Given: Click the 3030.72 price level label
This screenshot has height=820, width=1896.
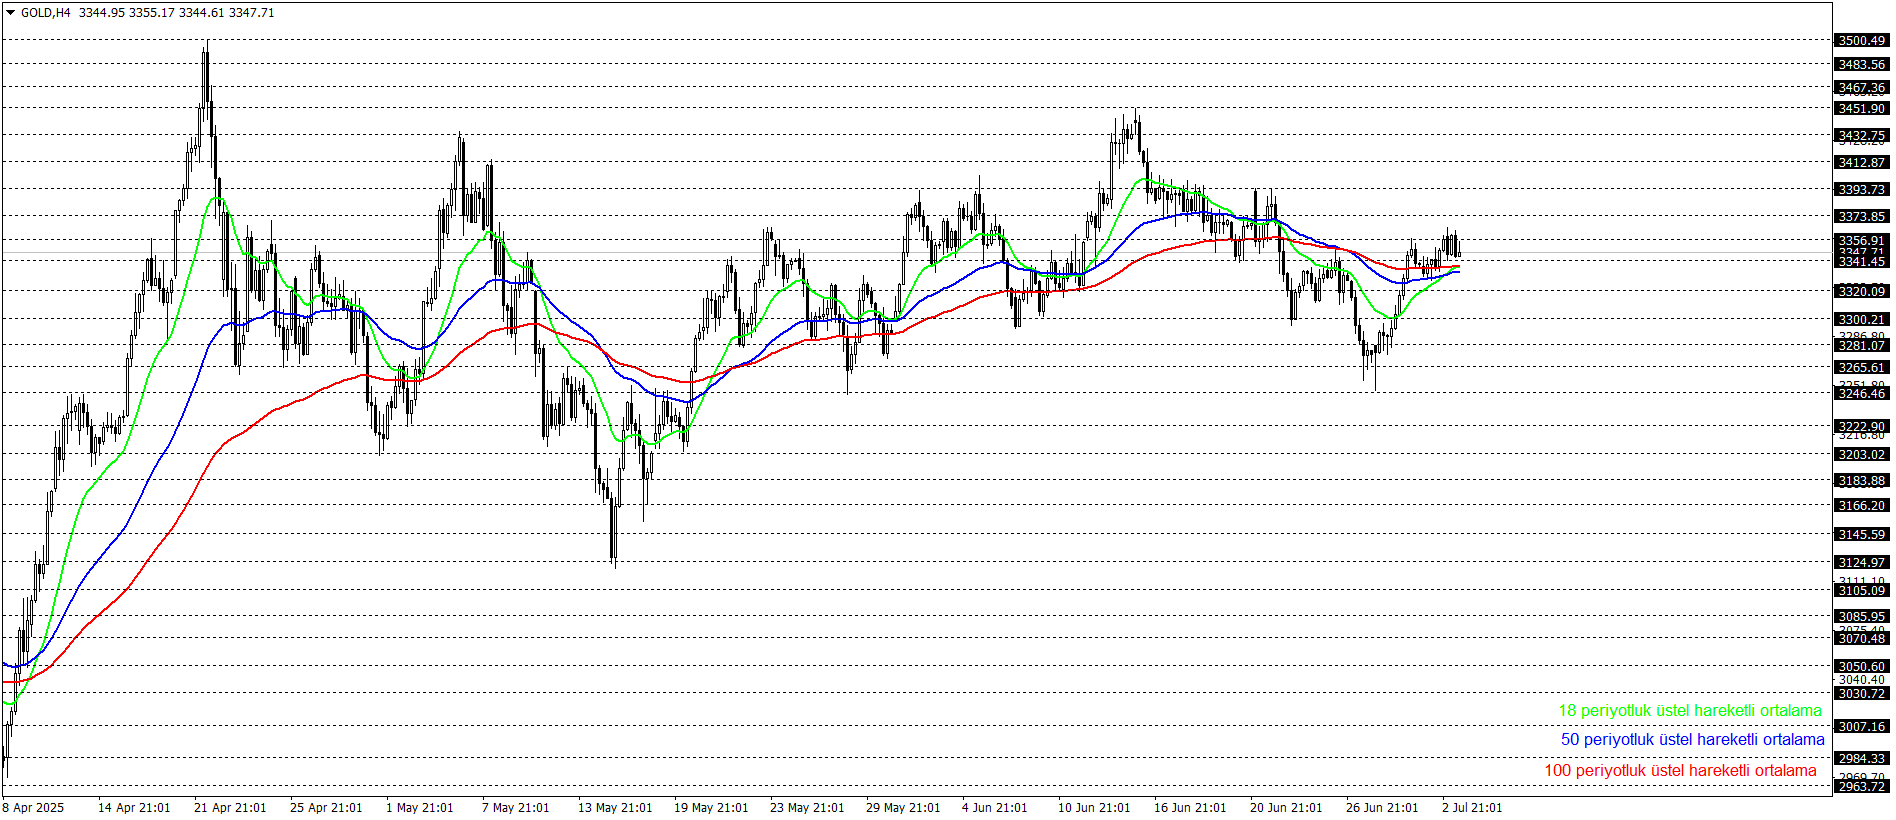Looking at the screenshot, I should [1862, 694].
